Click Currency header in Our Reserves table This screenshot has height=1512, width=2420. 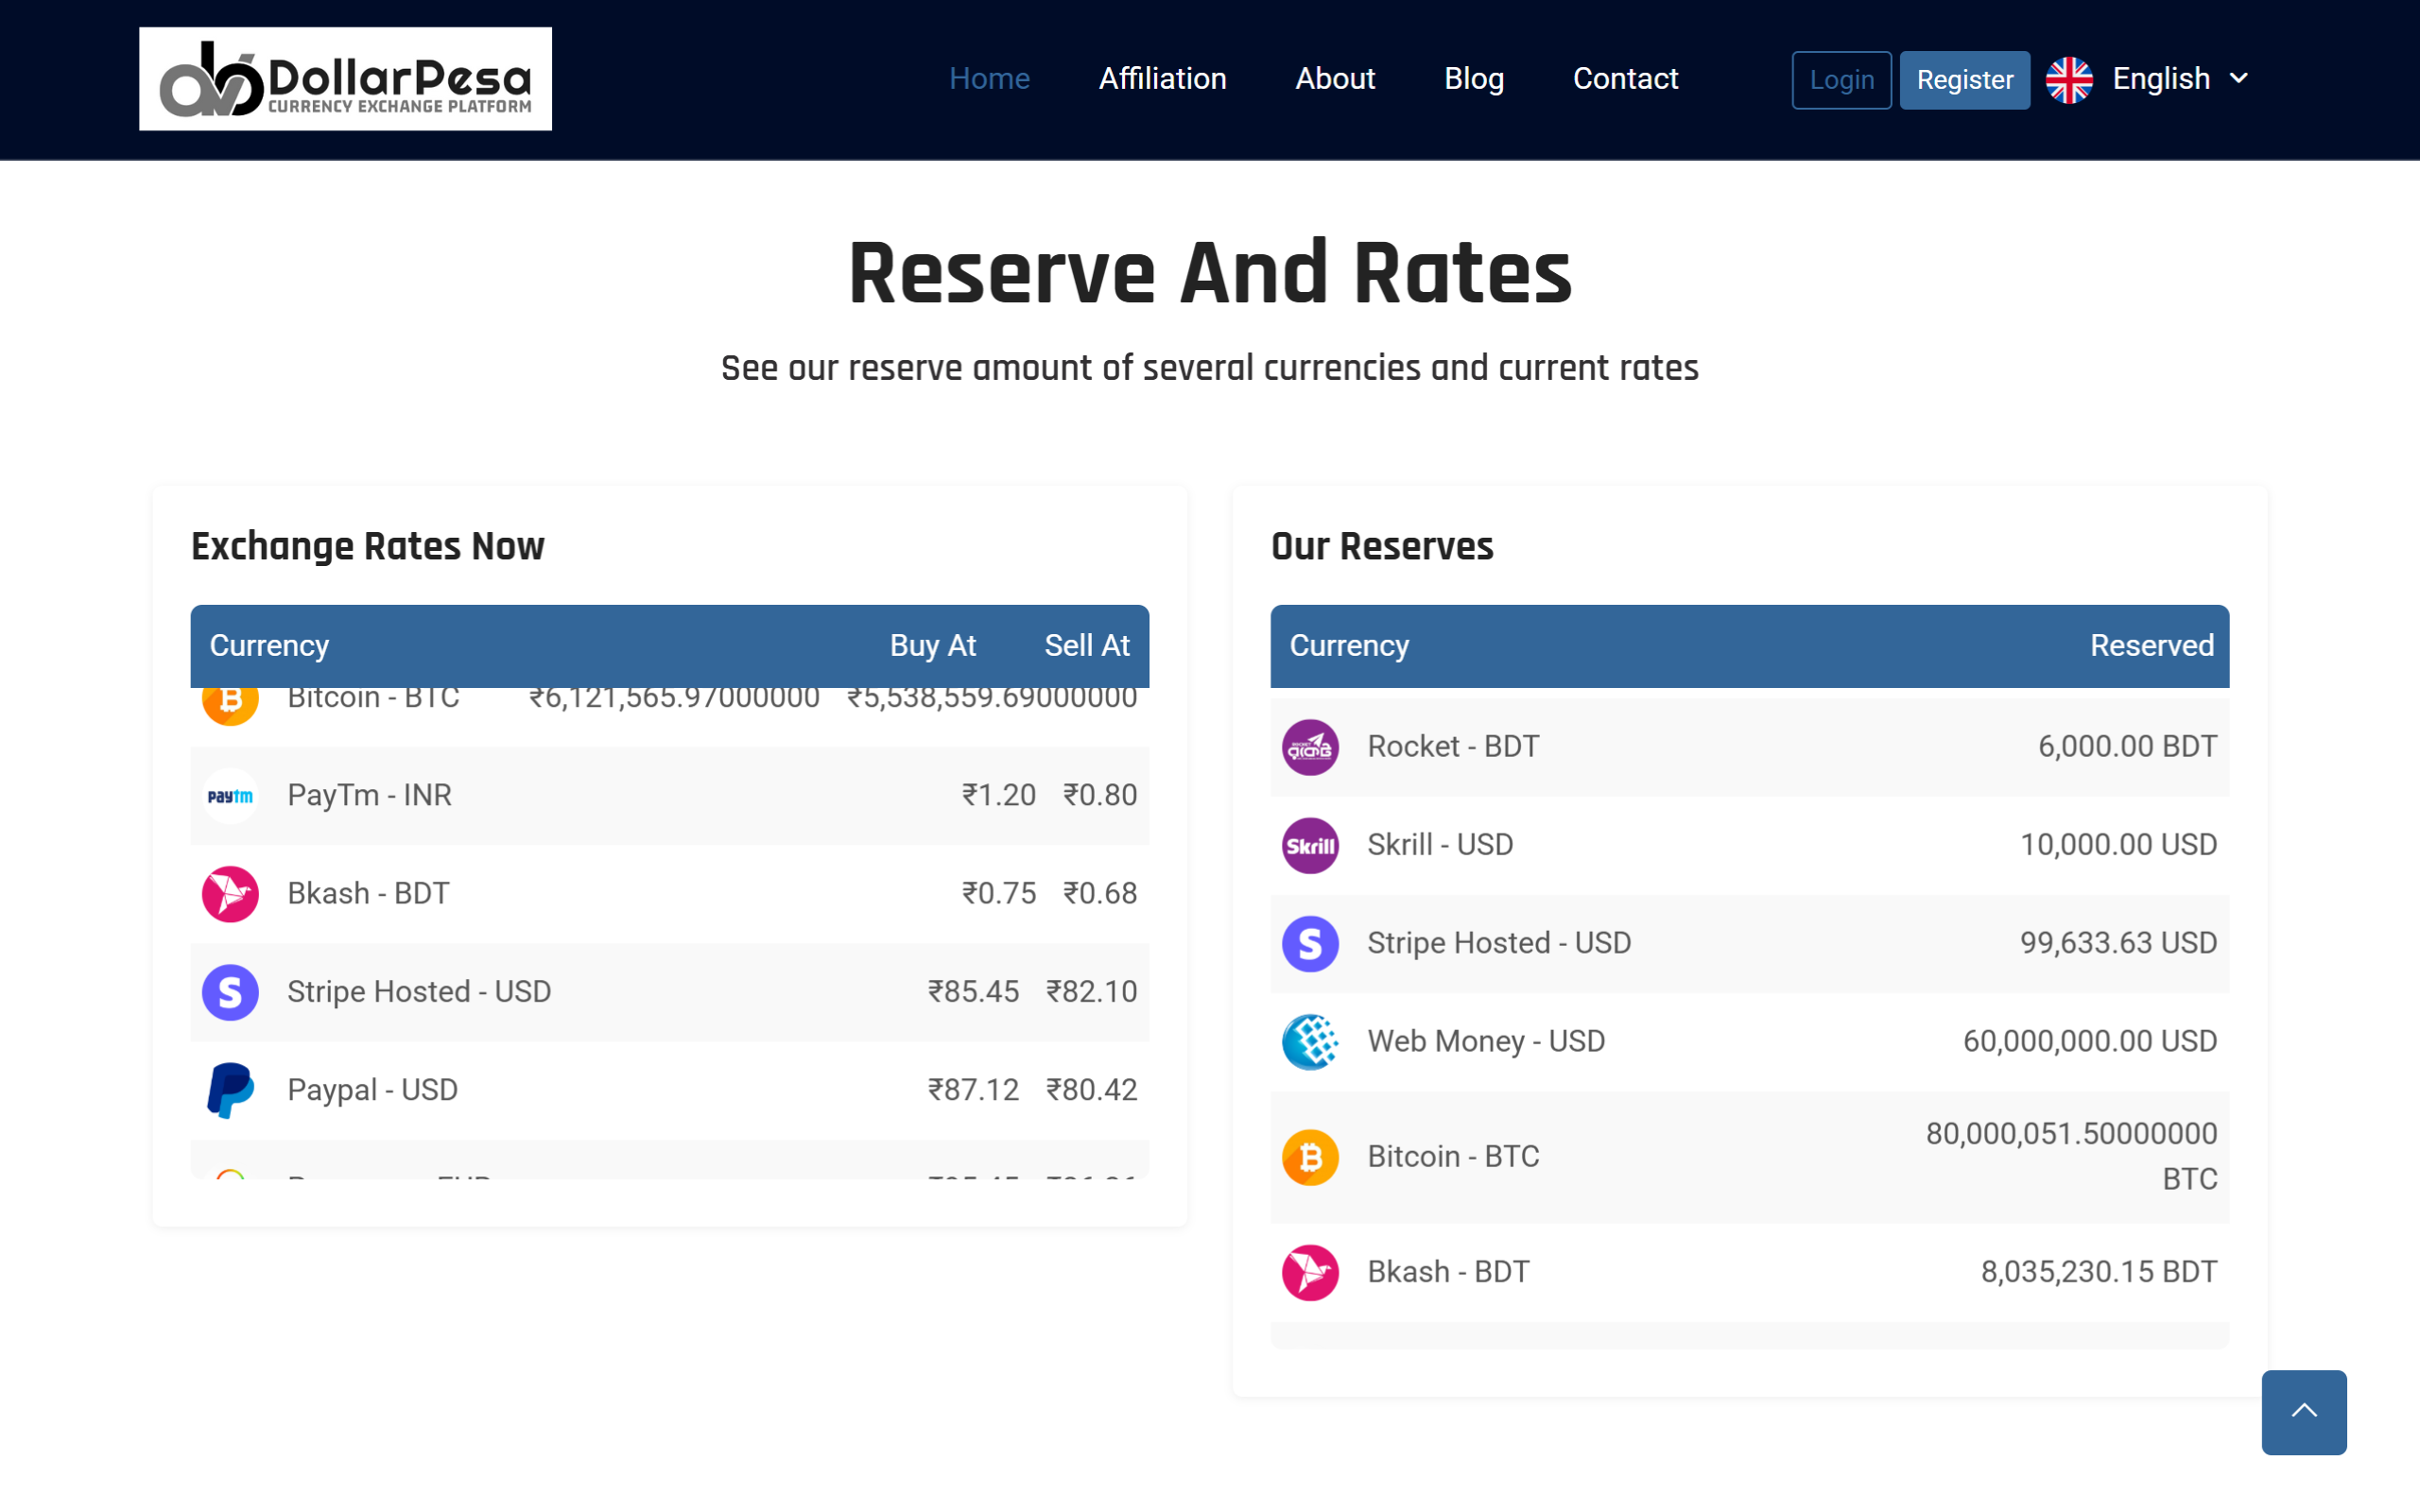click(x=1349, y=646)
